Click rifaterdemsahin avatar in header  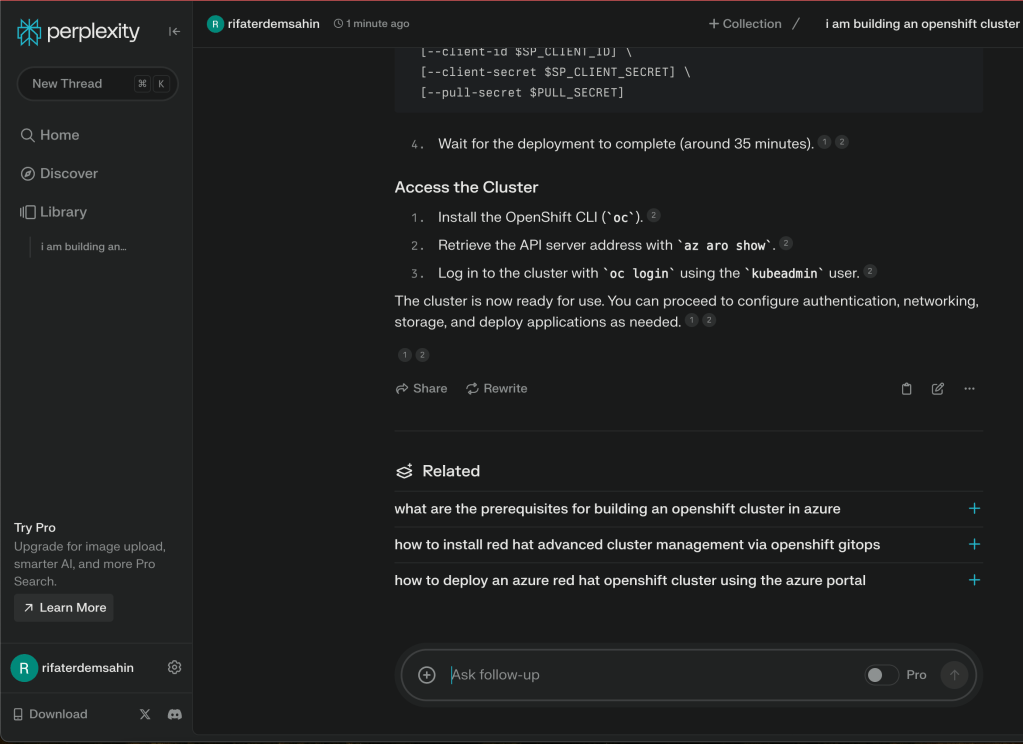[x=215, y=24]
